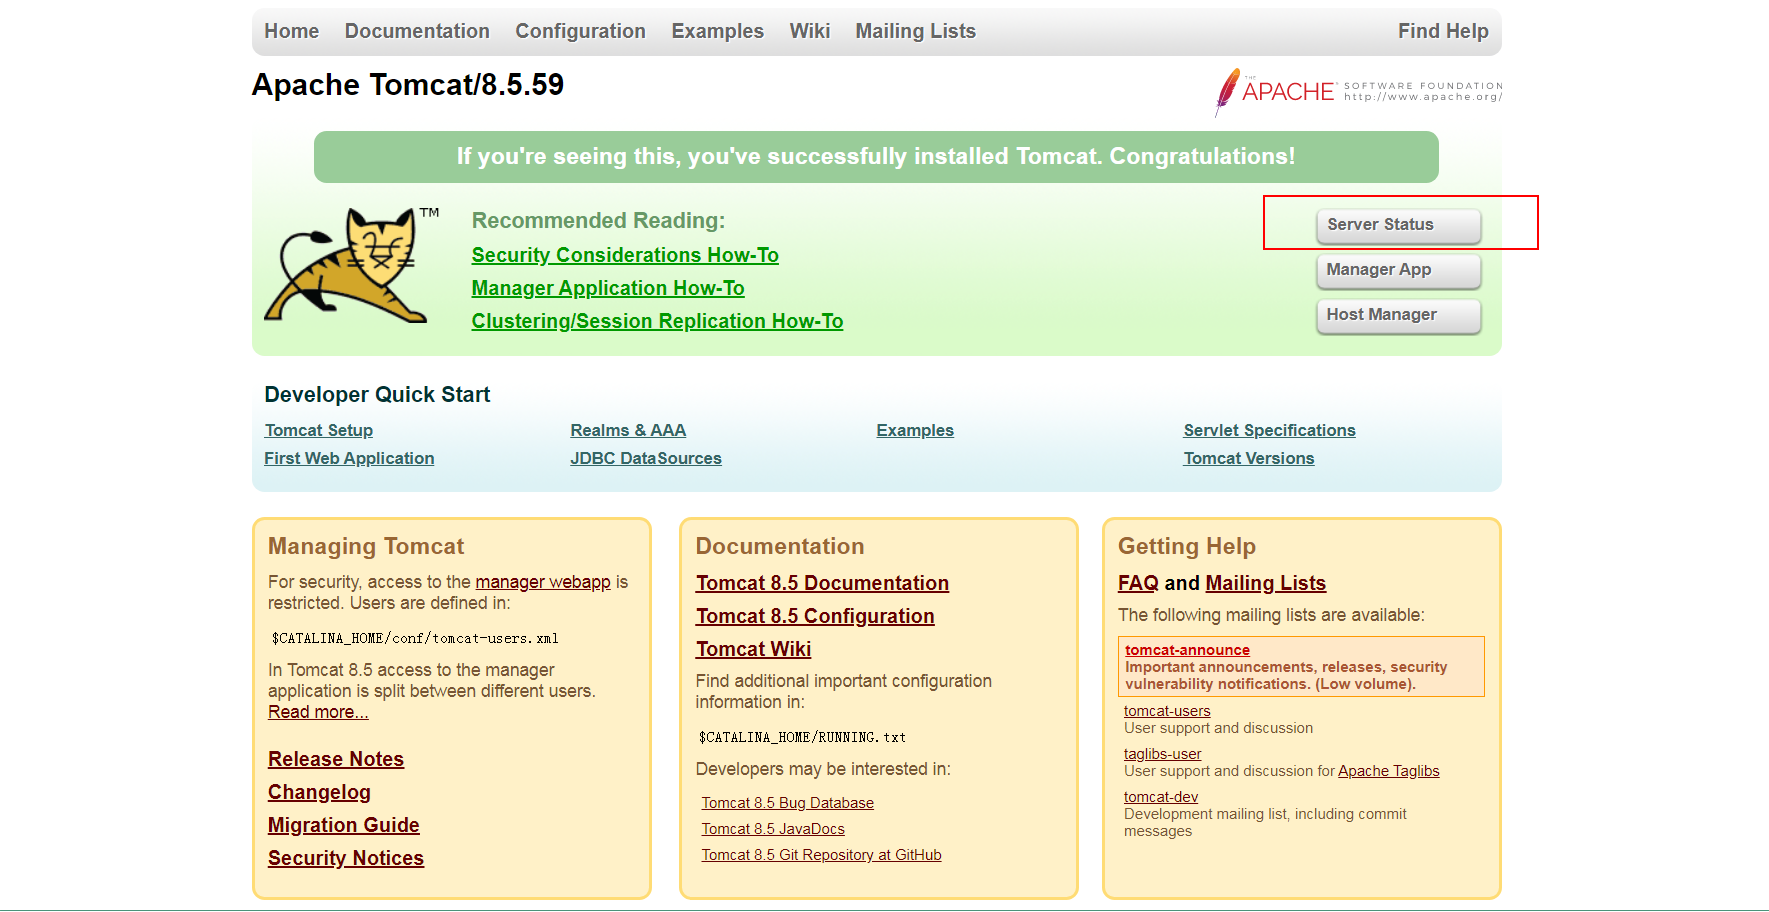The height and width of the screenshot is (912, 1769).
Task: Open the Security Notices link
Action: pyautogui.click(x=346, y=858)
